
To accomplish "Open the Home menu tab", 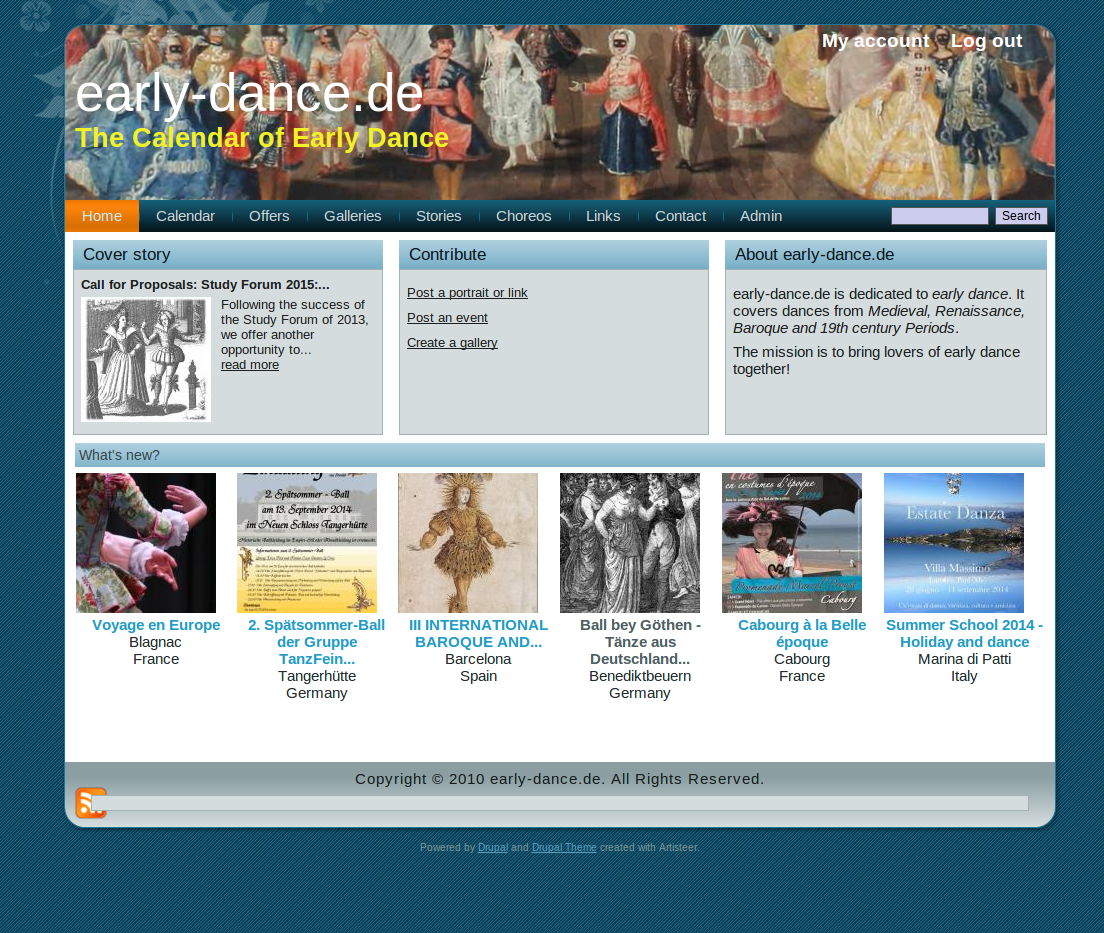I will click(102, 216).
